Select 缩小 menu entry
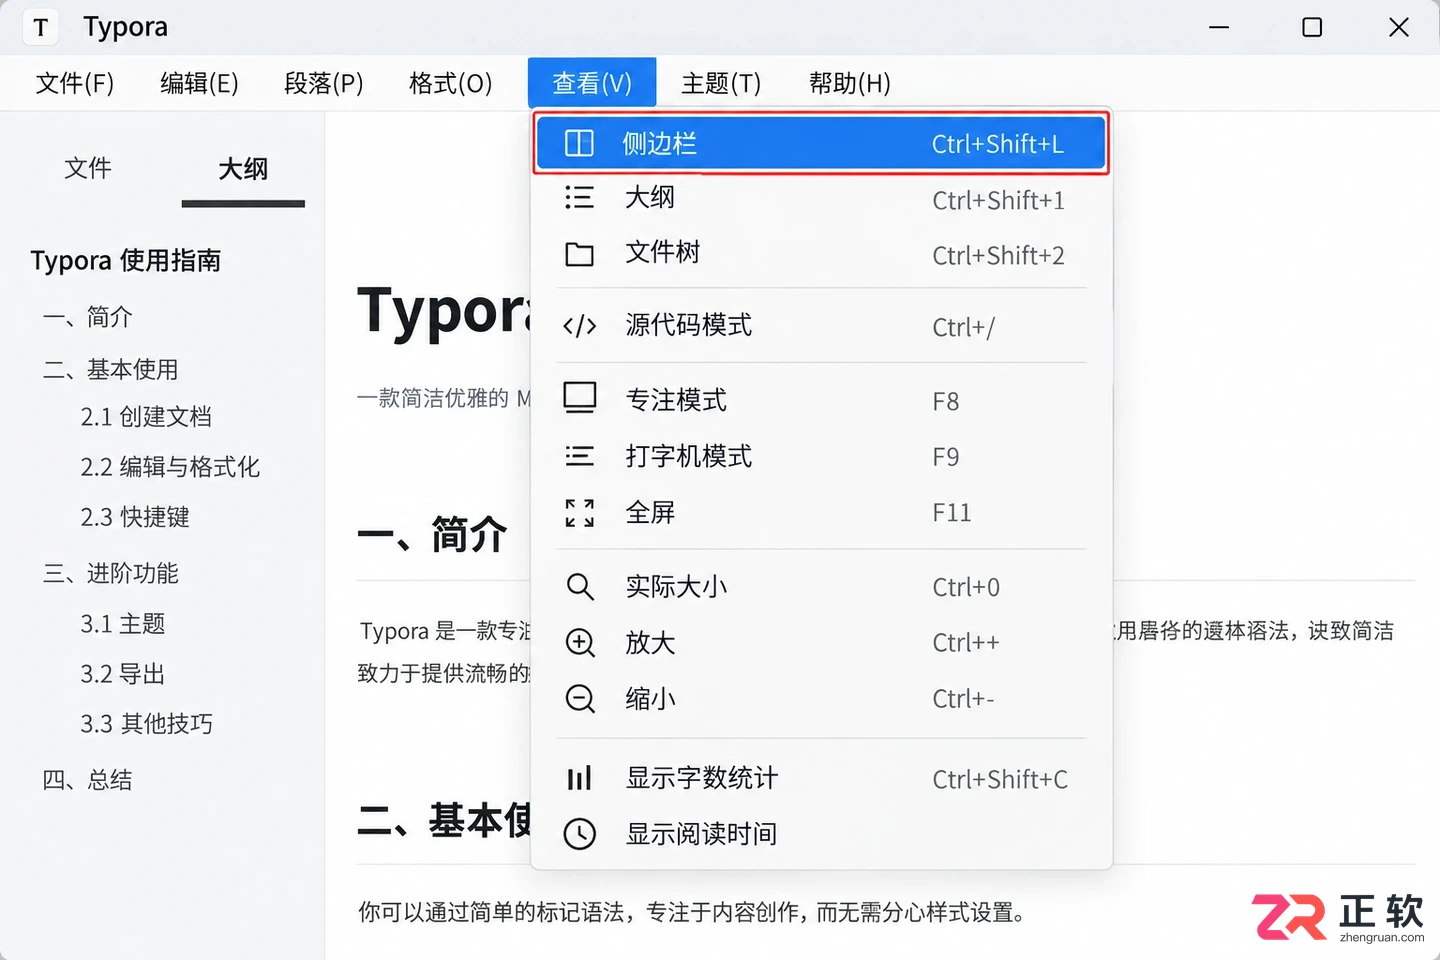1440x960 pixels. tap(821, 698)
